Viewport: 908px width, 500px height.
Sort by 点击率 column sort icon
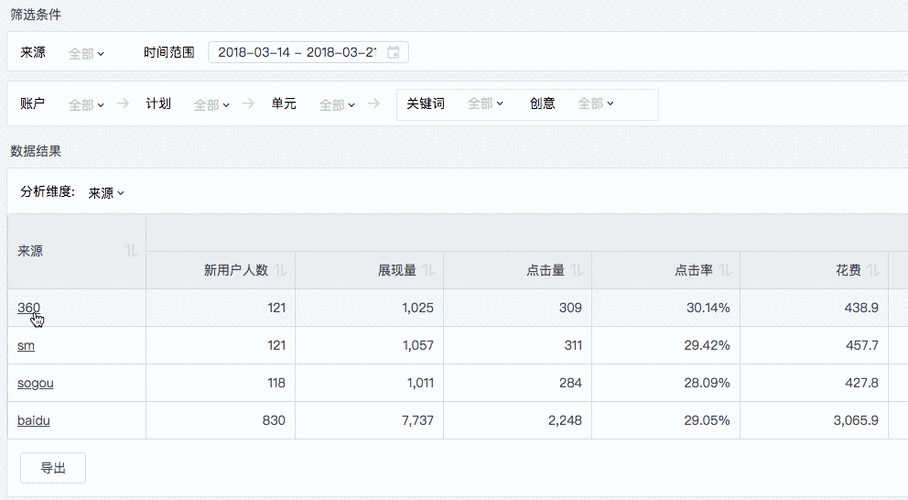(725, 270)
